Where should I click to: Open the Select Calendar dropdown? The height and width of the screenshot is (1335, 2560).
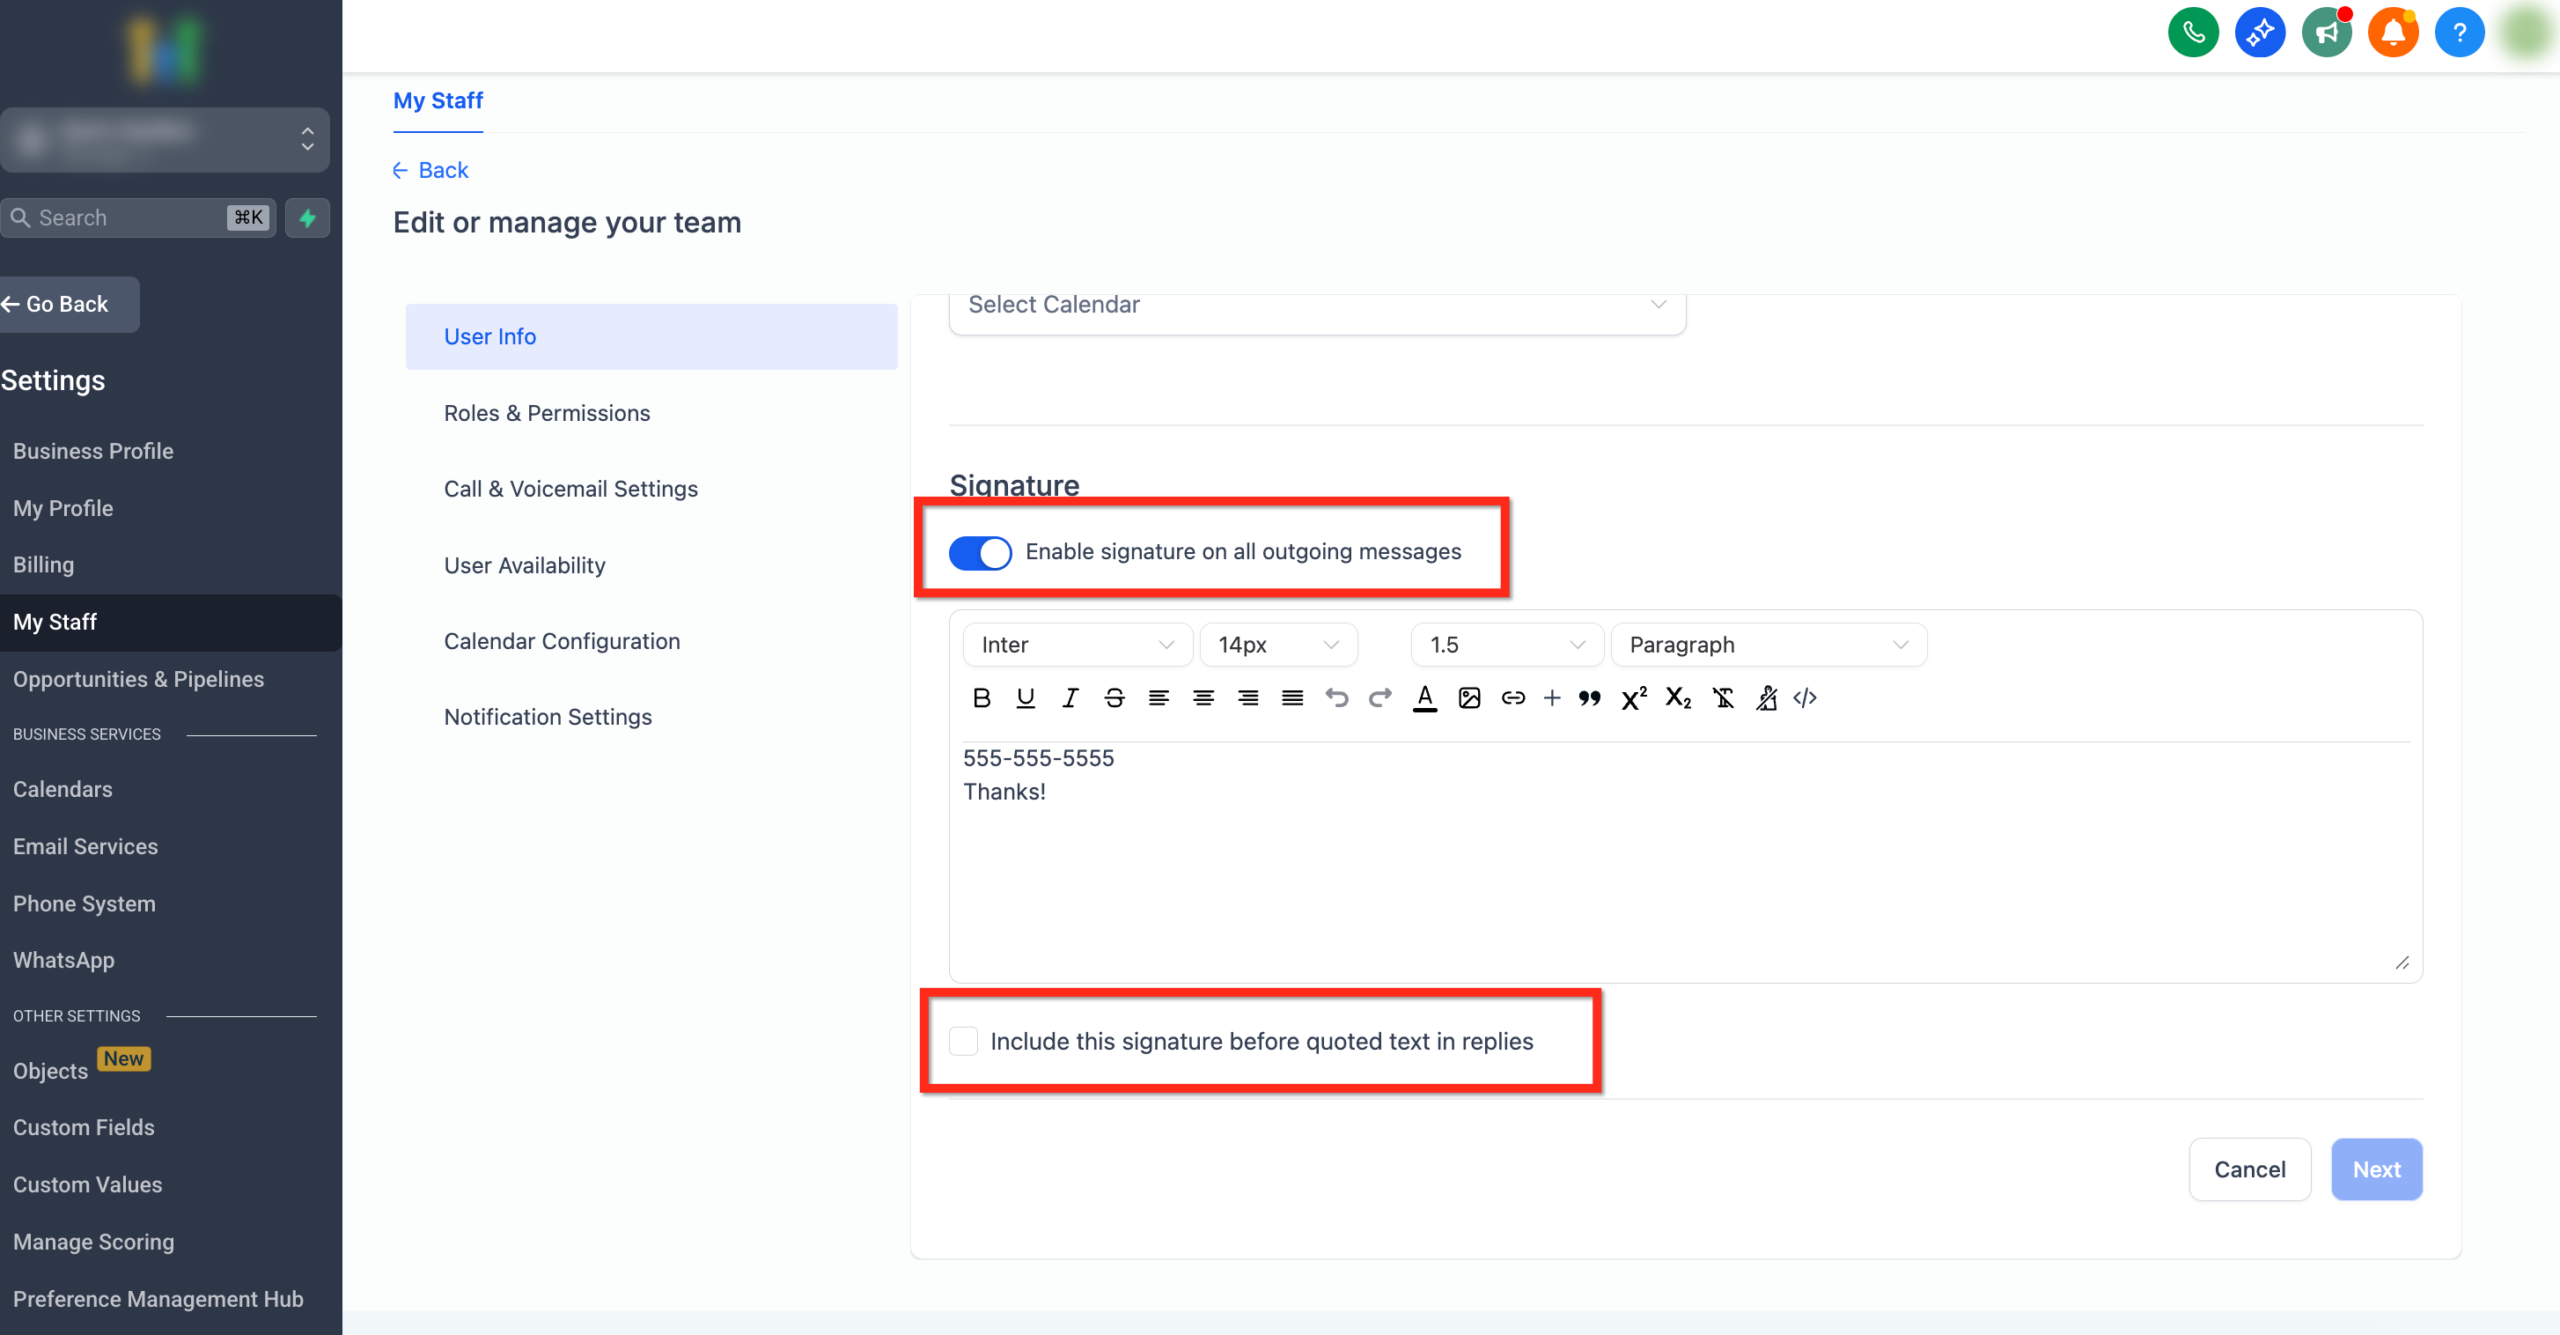click(1316, 305)
